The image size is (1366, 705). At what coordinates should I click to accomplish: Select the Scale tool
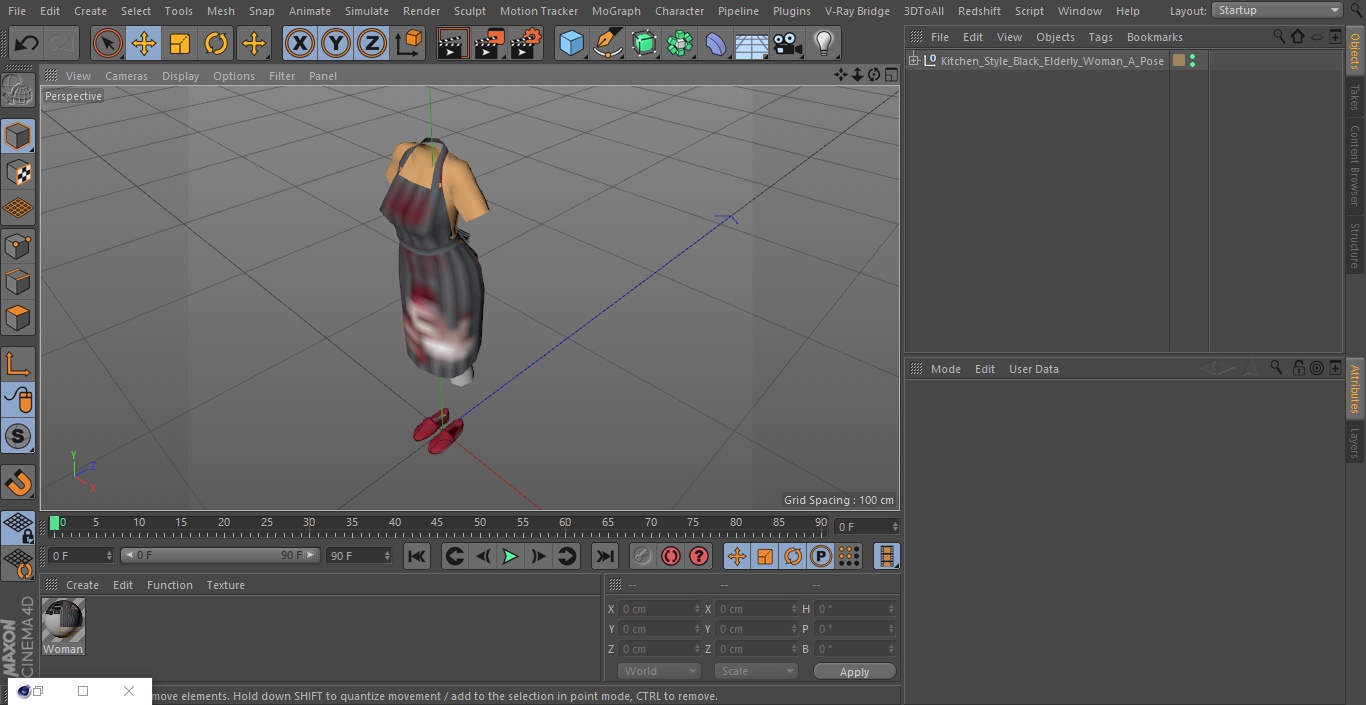(x=180, y=43)
